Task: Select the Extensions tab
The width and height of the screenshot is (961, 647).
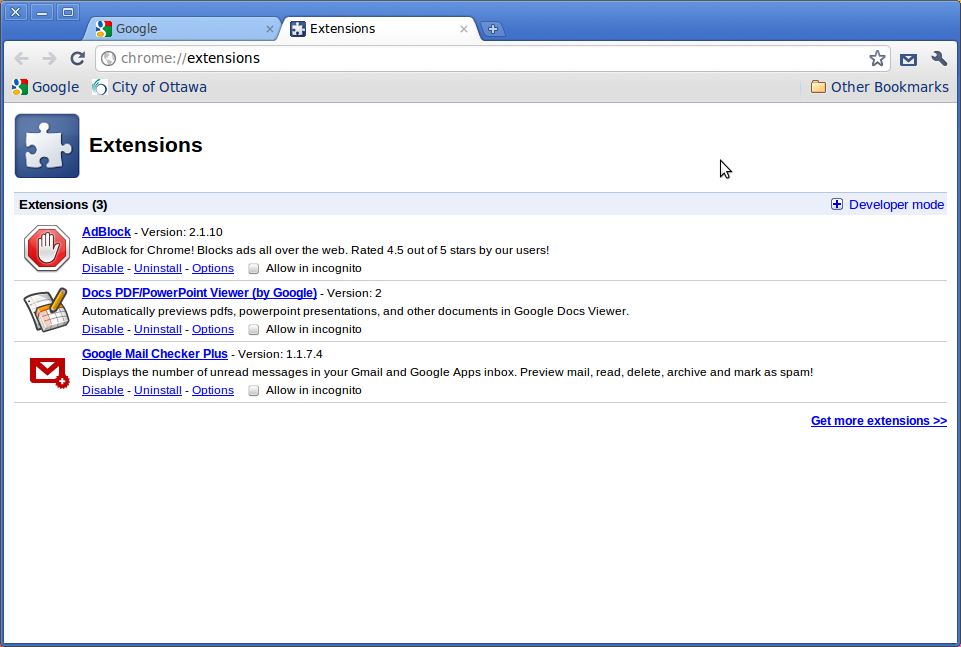Action: click(380, 29)
